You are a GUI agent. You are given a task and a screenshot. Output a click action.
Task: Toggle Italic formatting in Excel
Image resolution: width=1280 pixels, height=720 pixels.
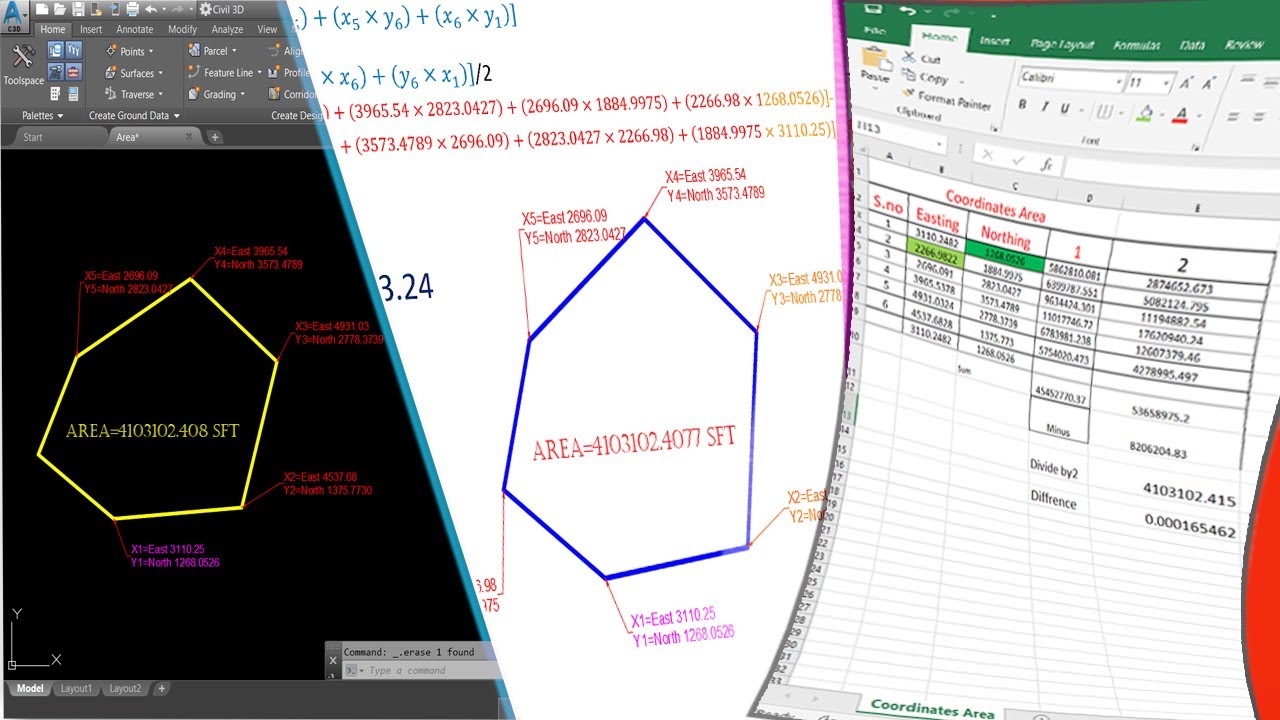pyautogui.click(x=1045, y=106)
